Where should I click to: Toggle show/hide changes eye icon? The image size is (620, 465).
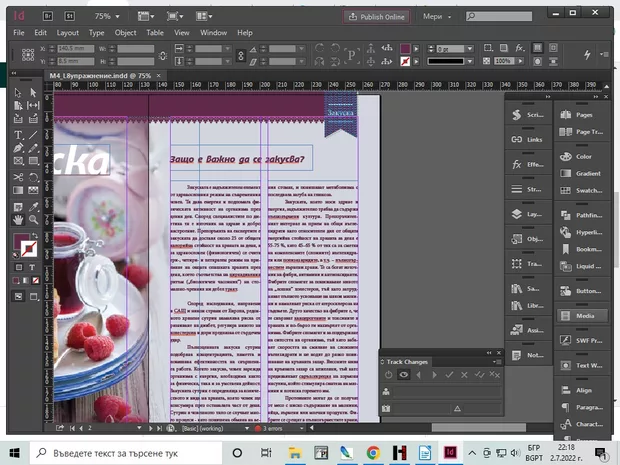tap(403, 374)
